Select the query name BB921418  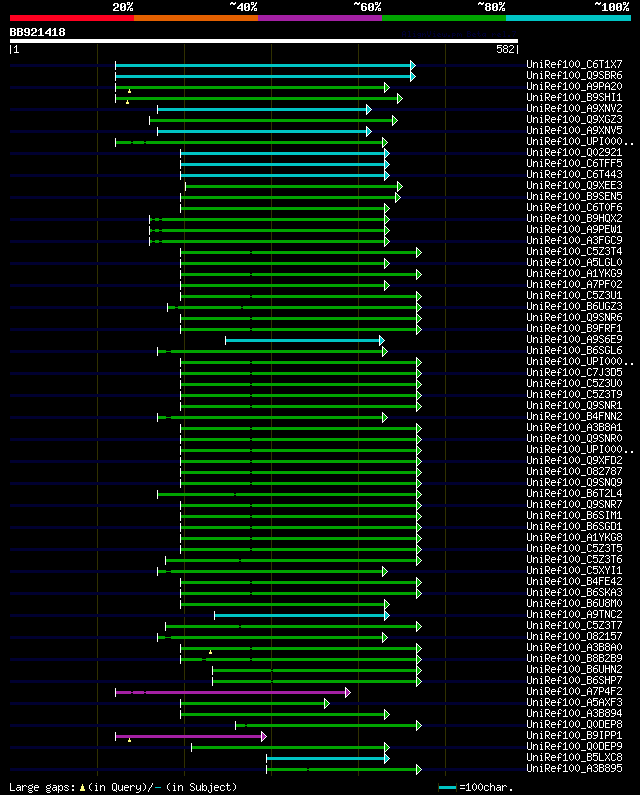(38, 32)
